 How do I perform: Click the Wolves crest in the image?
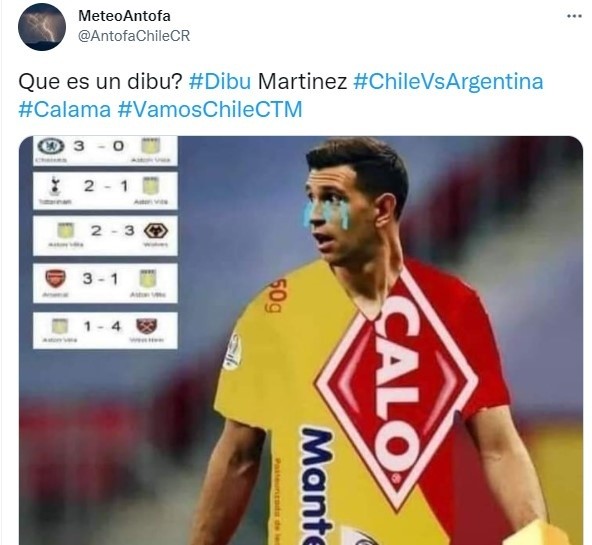coord(156,231)
